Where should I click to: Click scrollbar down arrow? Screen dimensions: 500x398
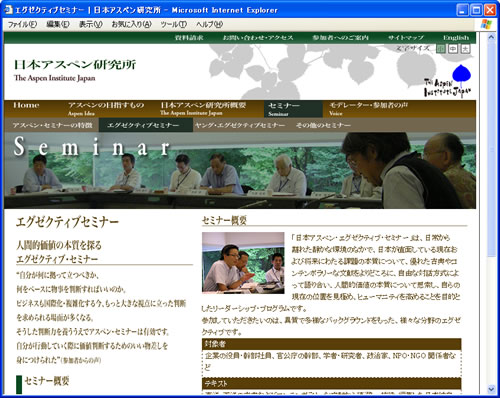(x=491, y=389)
